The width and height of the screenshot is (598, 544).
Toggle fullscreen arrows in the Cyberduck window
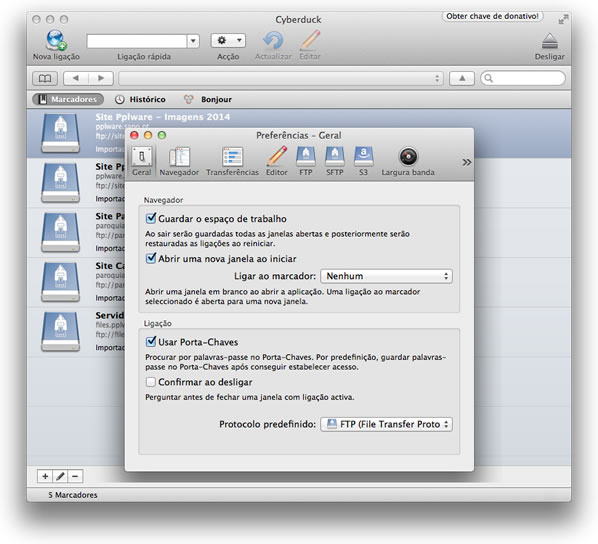tap(563, 19)
